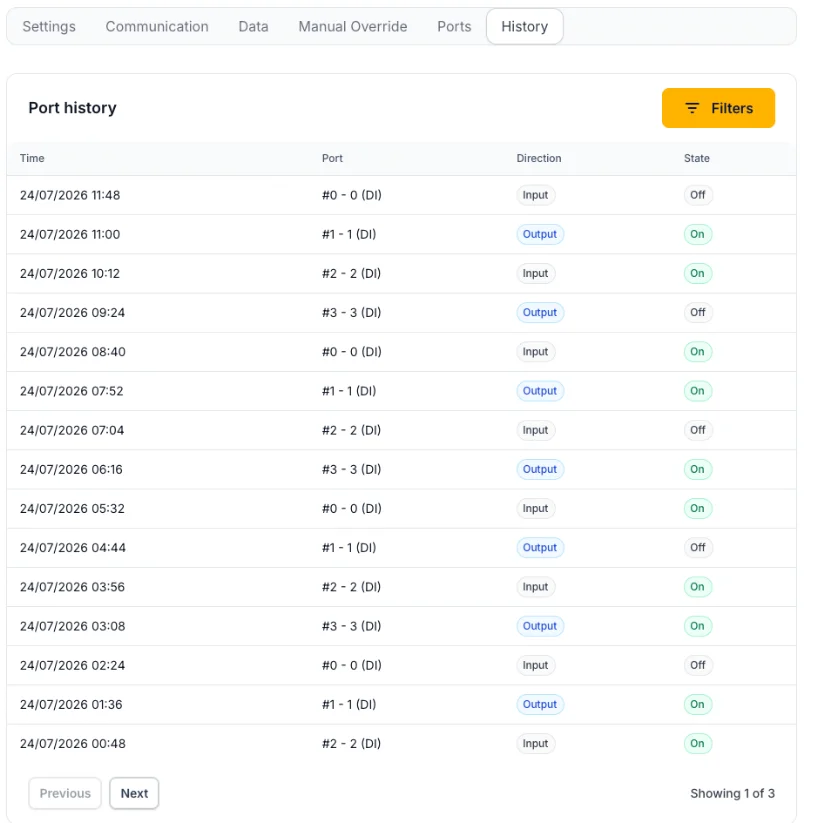Select the 24/07/2026 11:00 timestamp
818x823 pixels.
point(70,234)
